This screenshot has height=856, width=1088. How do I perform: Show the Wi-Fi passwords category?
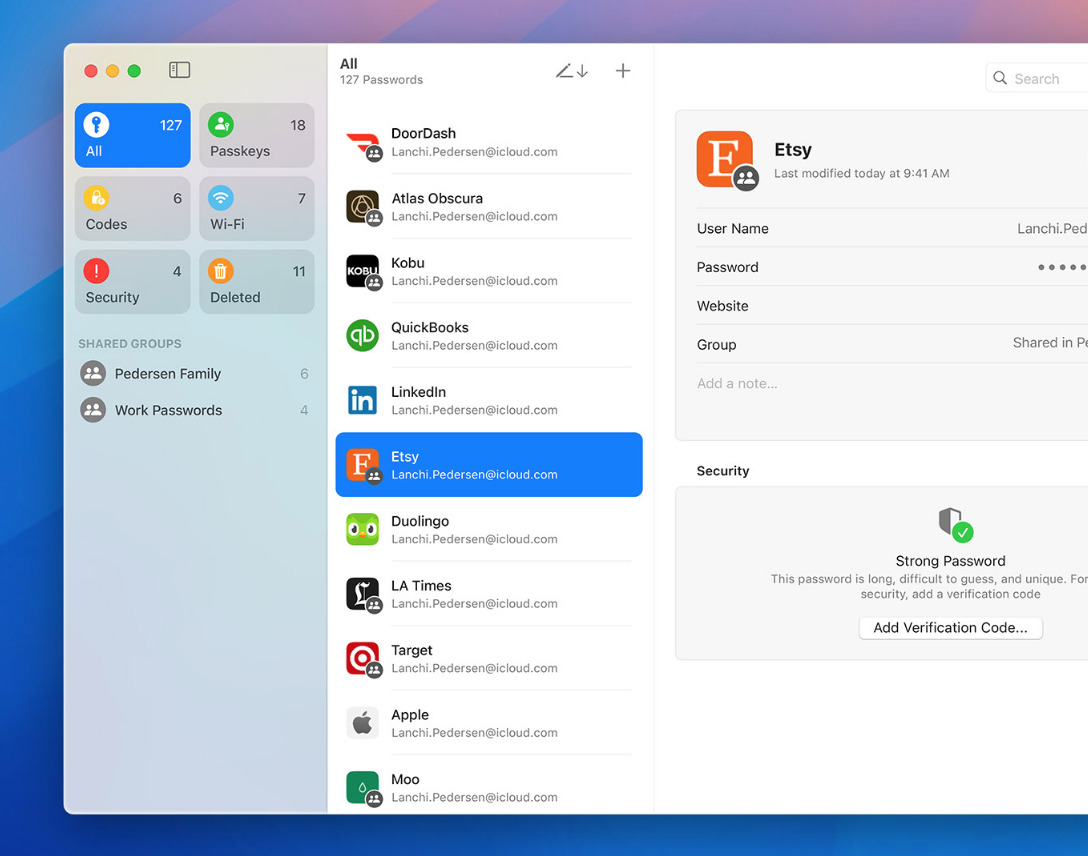[x=257, y=209]
